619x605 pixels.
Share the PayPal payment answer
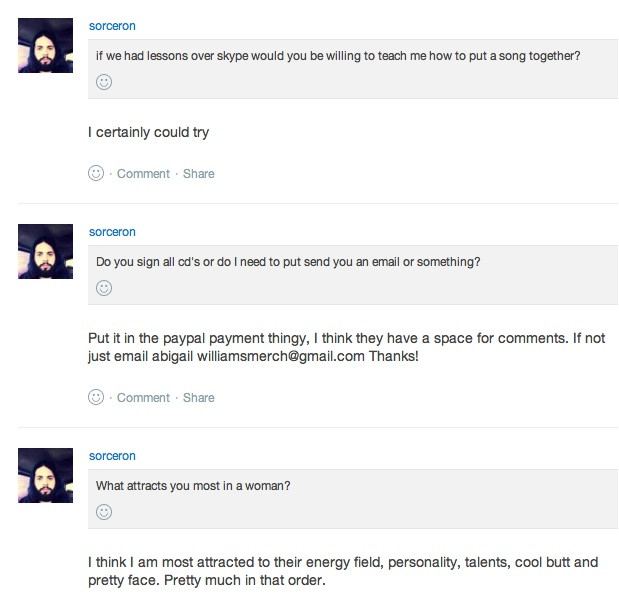(x=199, y=398)
